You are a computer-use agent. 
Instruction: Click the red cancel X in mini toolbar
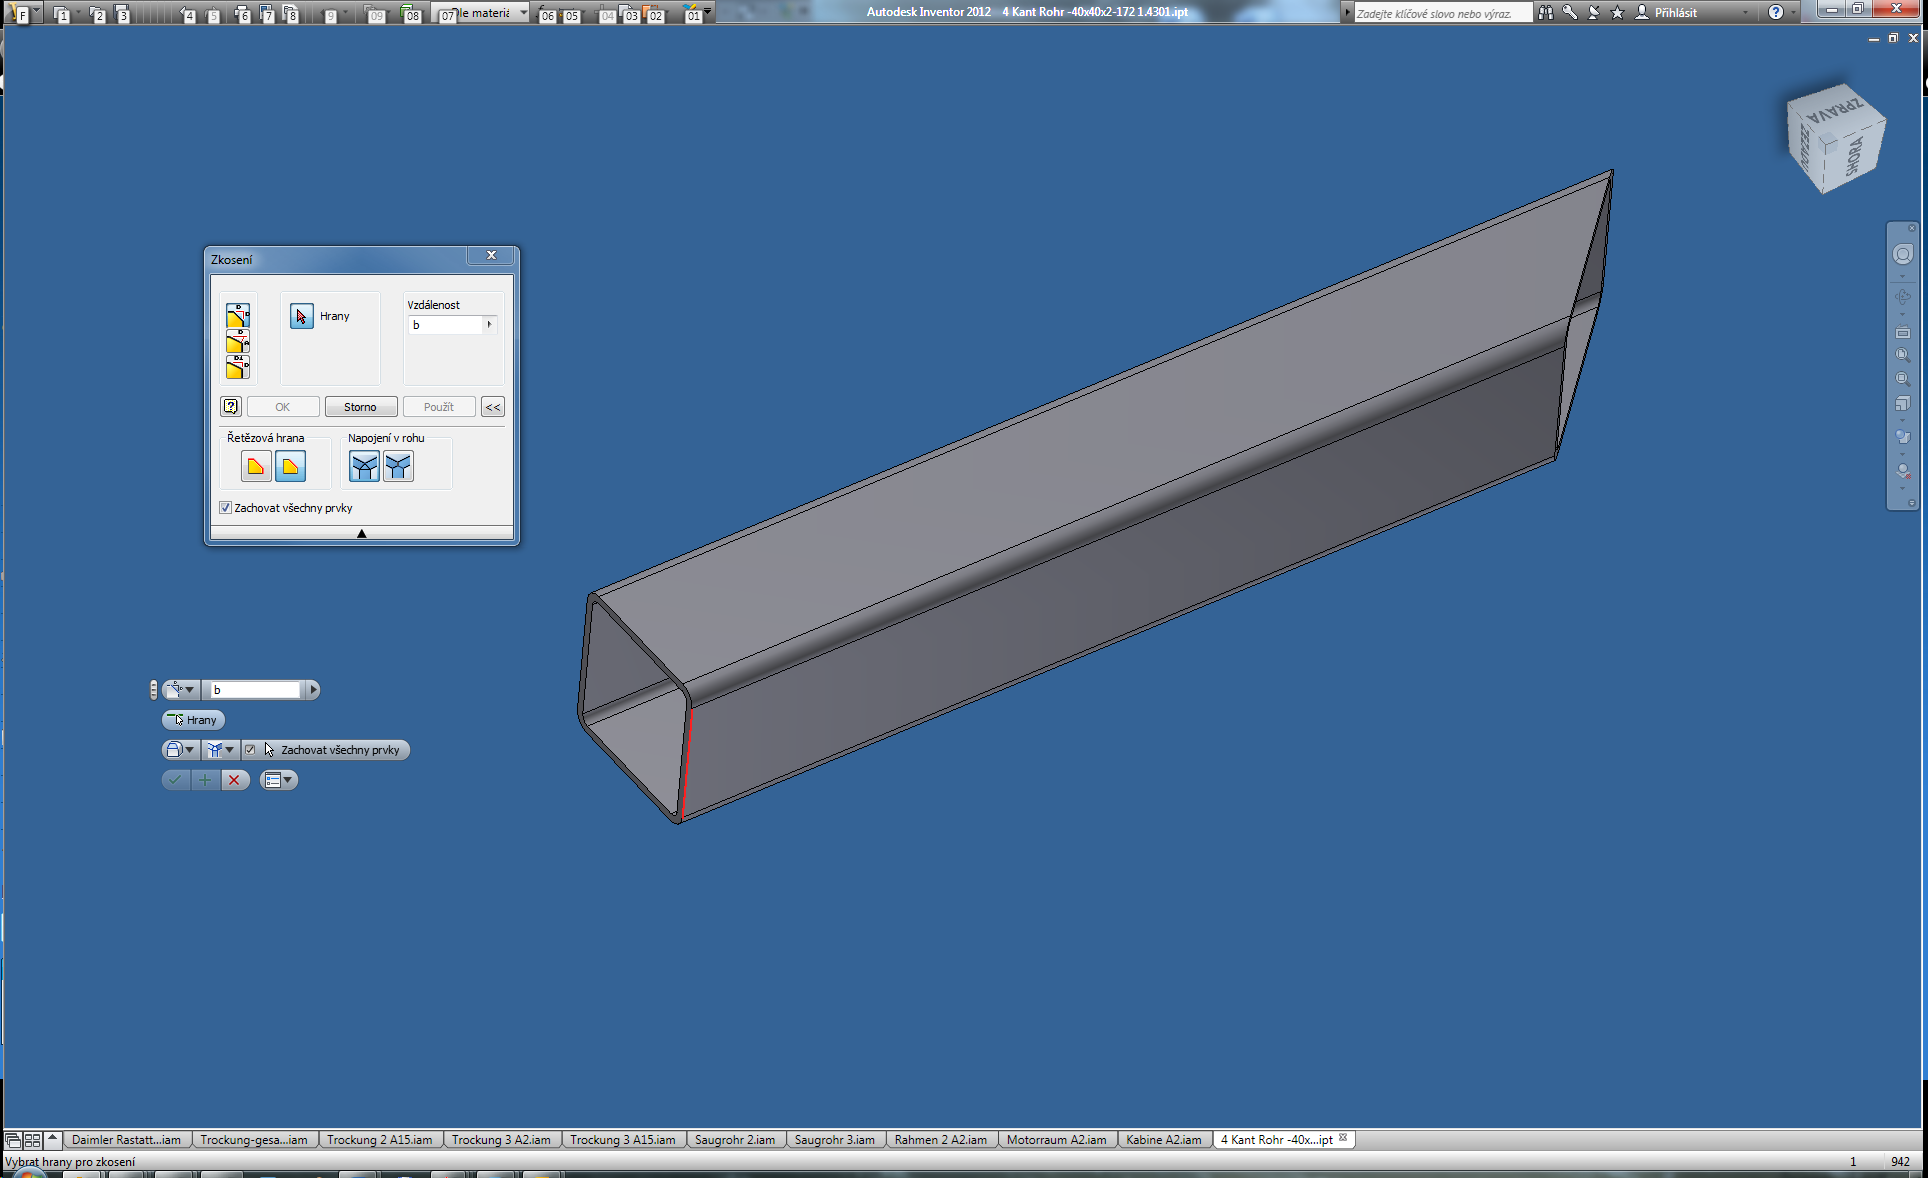point(234,780)
